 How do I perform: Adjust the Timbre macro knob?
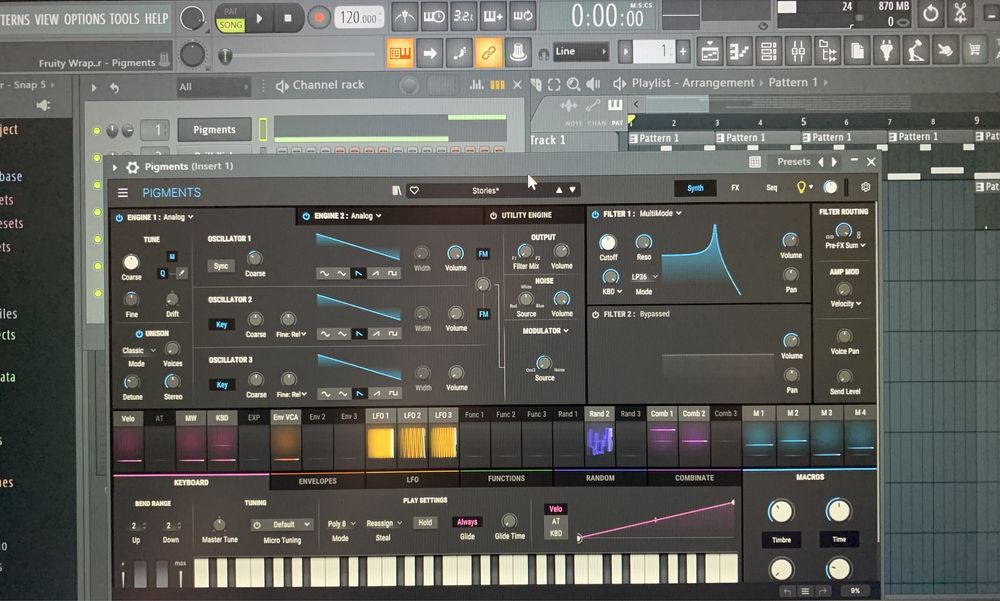click(781, 512)
